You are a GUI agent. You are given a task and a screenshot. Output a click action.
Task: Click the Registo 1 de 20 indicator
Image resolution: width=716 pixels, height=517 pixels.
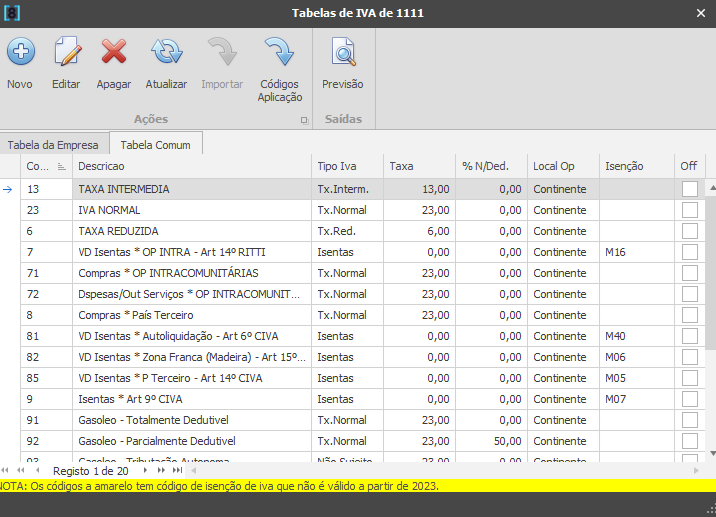click(x=90, y=470)
